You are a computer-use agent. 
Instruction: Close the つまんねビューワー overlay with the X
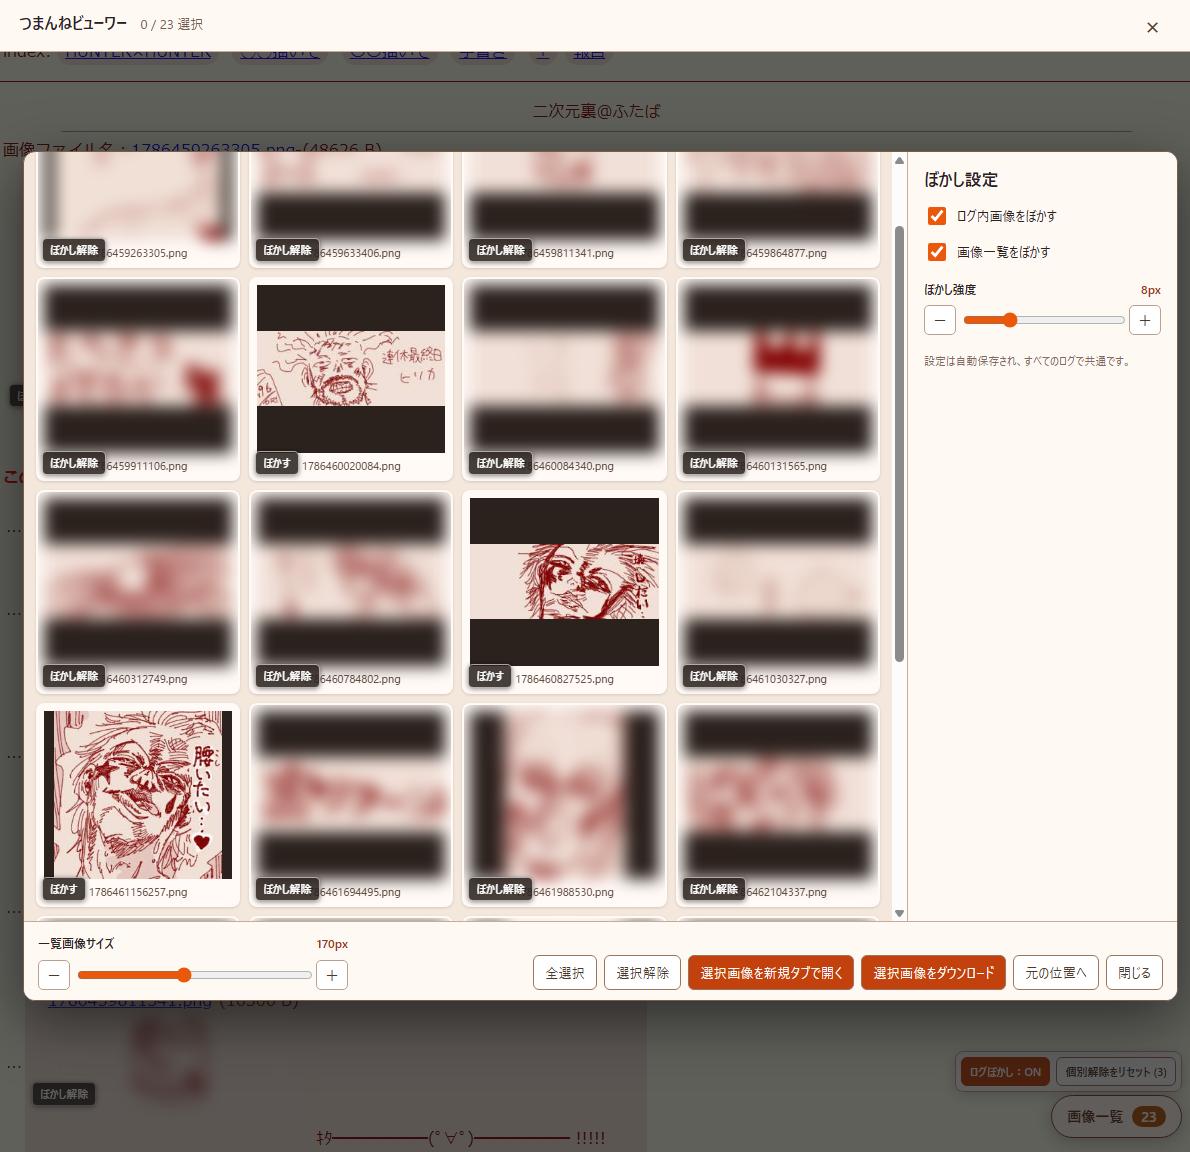click(x=1151, y=27)
